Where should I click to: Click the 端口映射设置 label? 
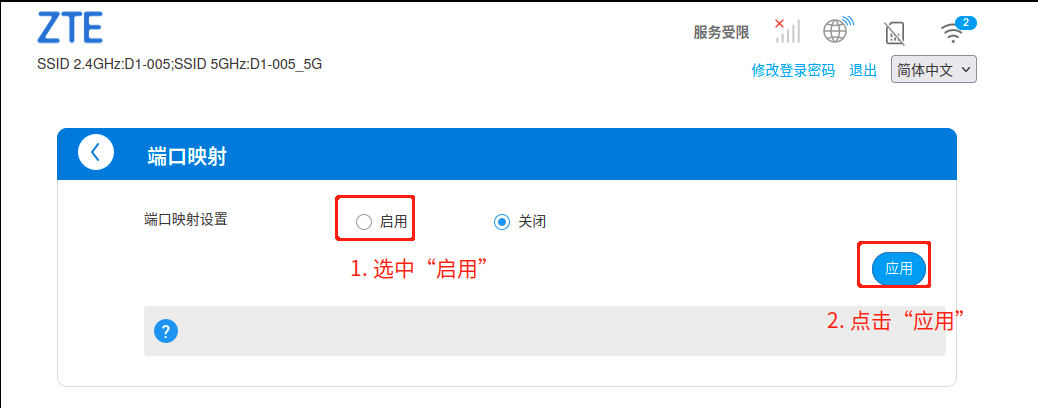click(x=185, y=219)
